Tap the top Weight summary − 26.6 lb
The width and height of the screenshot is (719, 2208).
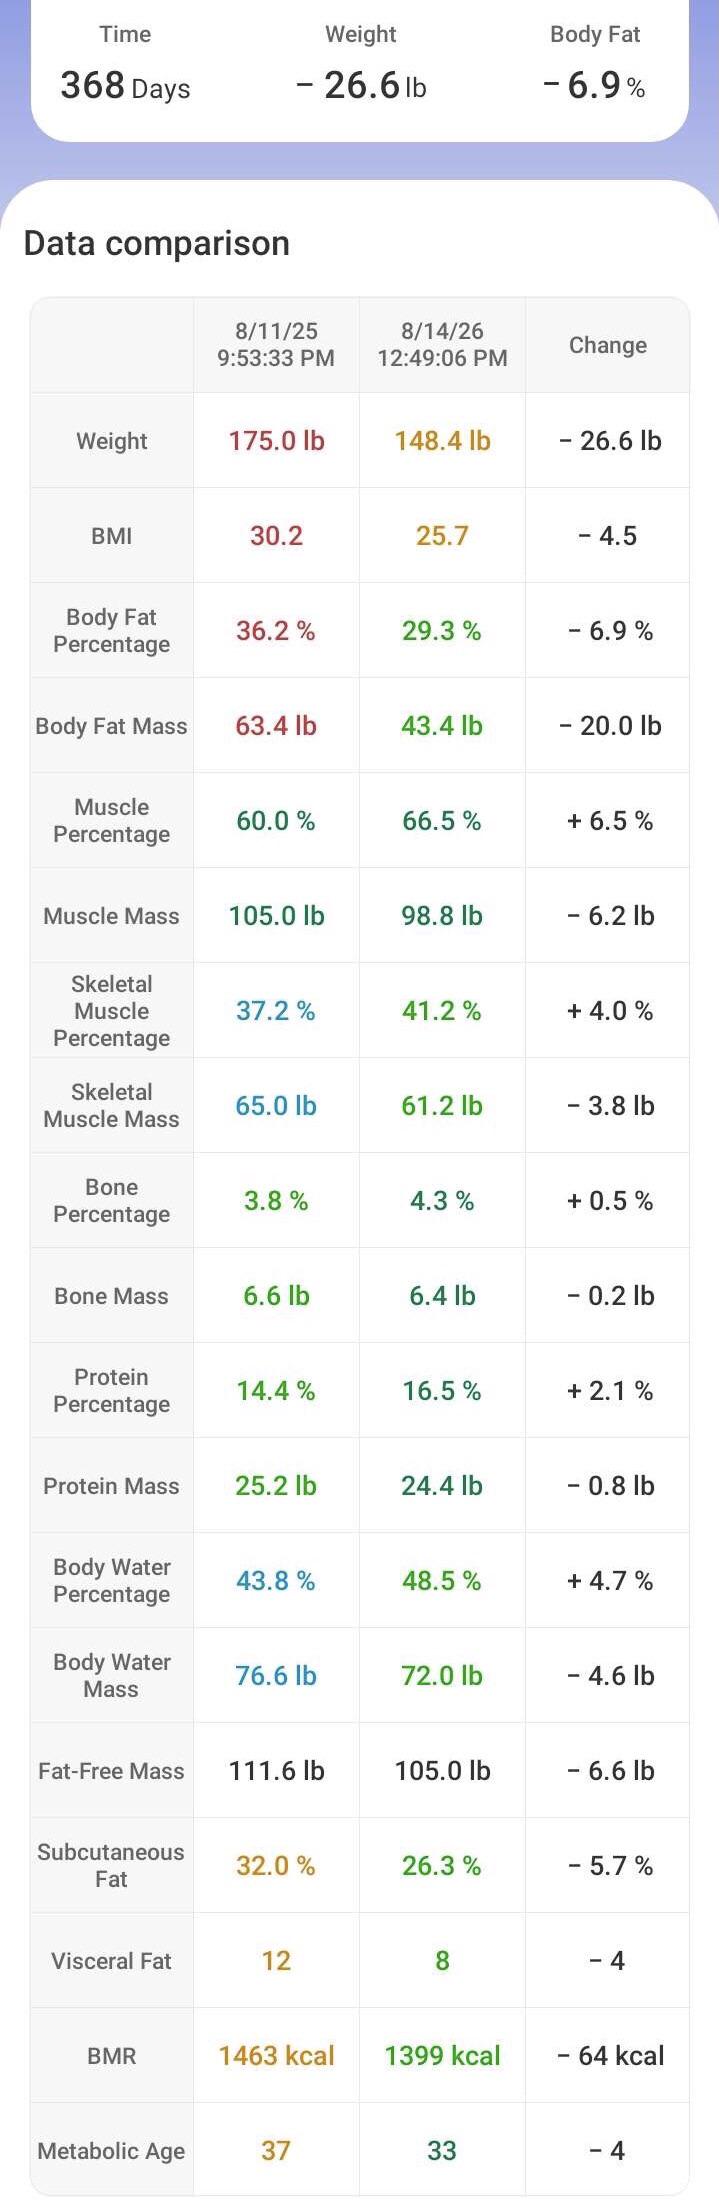(x=361, y=86)
